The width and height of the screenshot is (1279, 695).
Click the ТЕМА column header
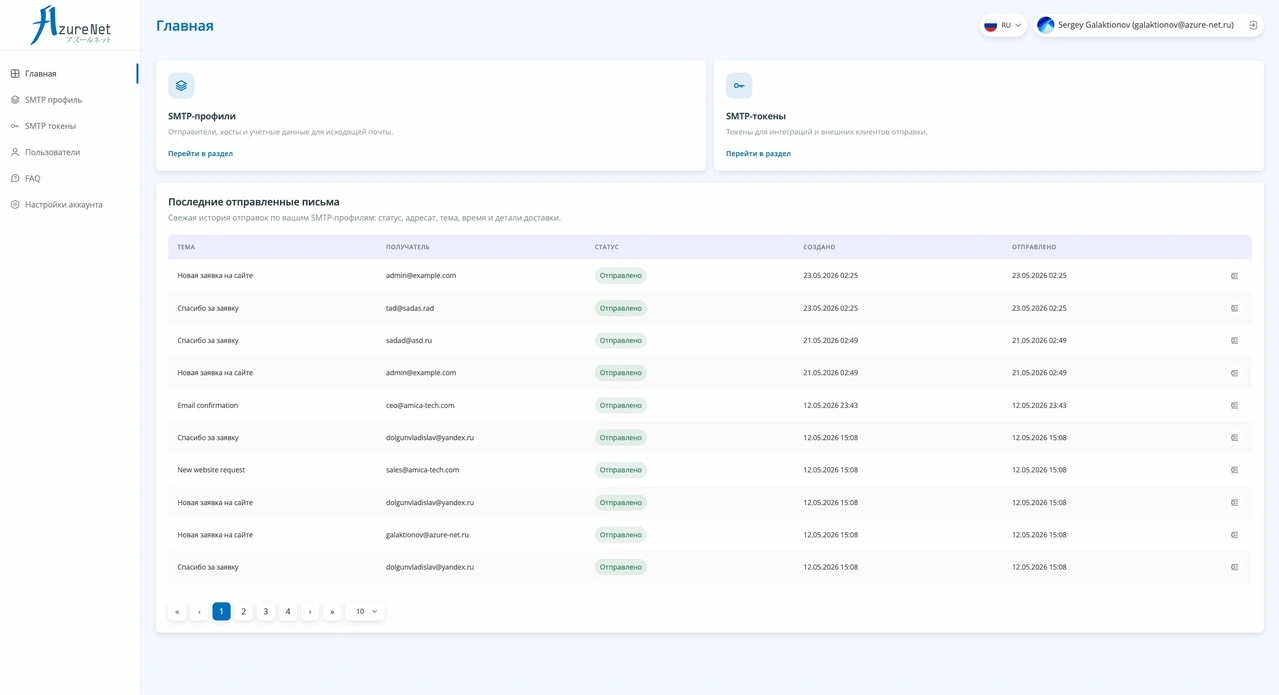click(186, 247)
